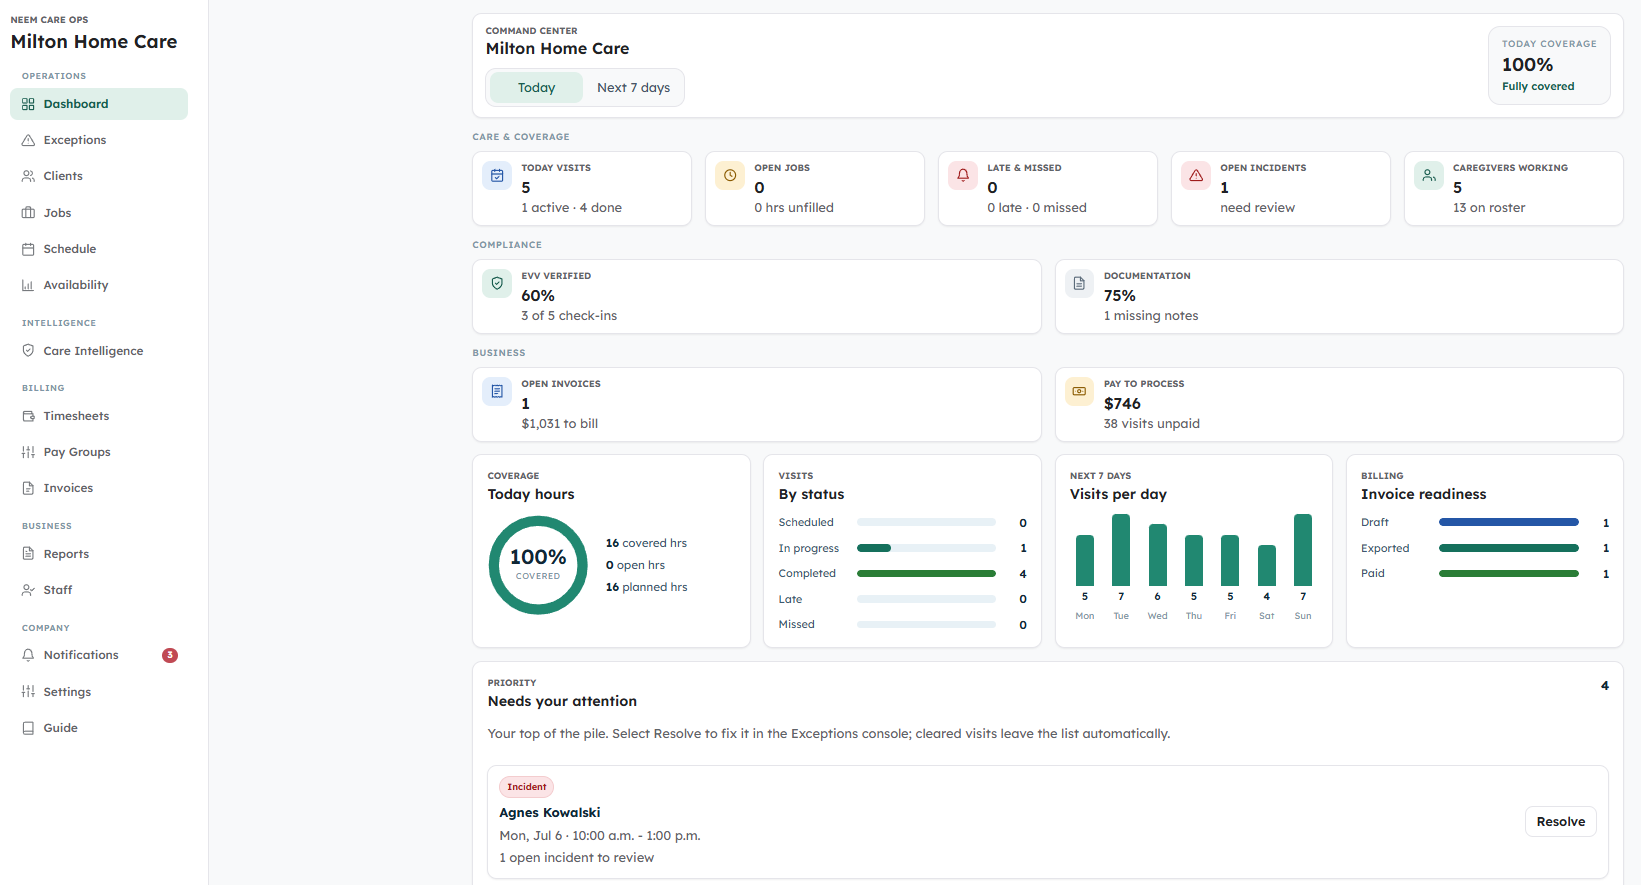Click the Pay to Process money icon
Image resolution: width=1641 pixels, height=885 pixels.
tap(1079, 392)
